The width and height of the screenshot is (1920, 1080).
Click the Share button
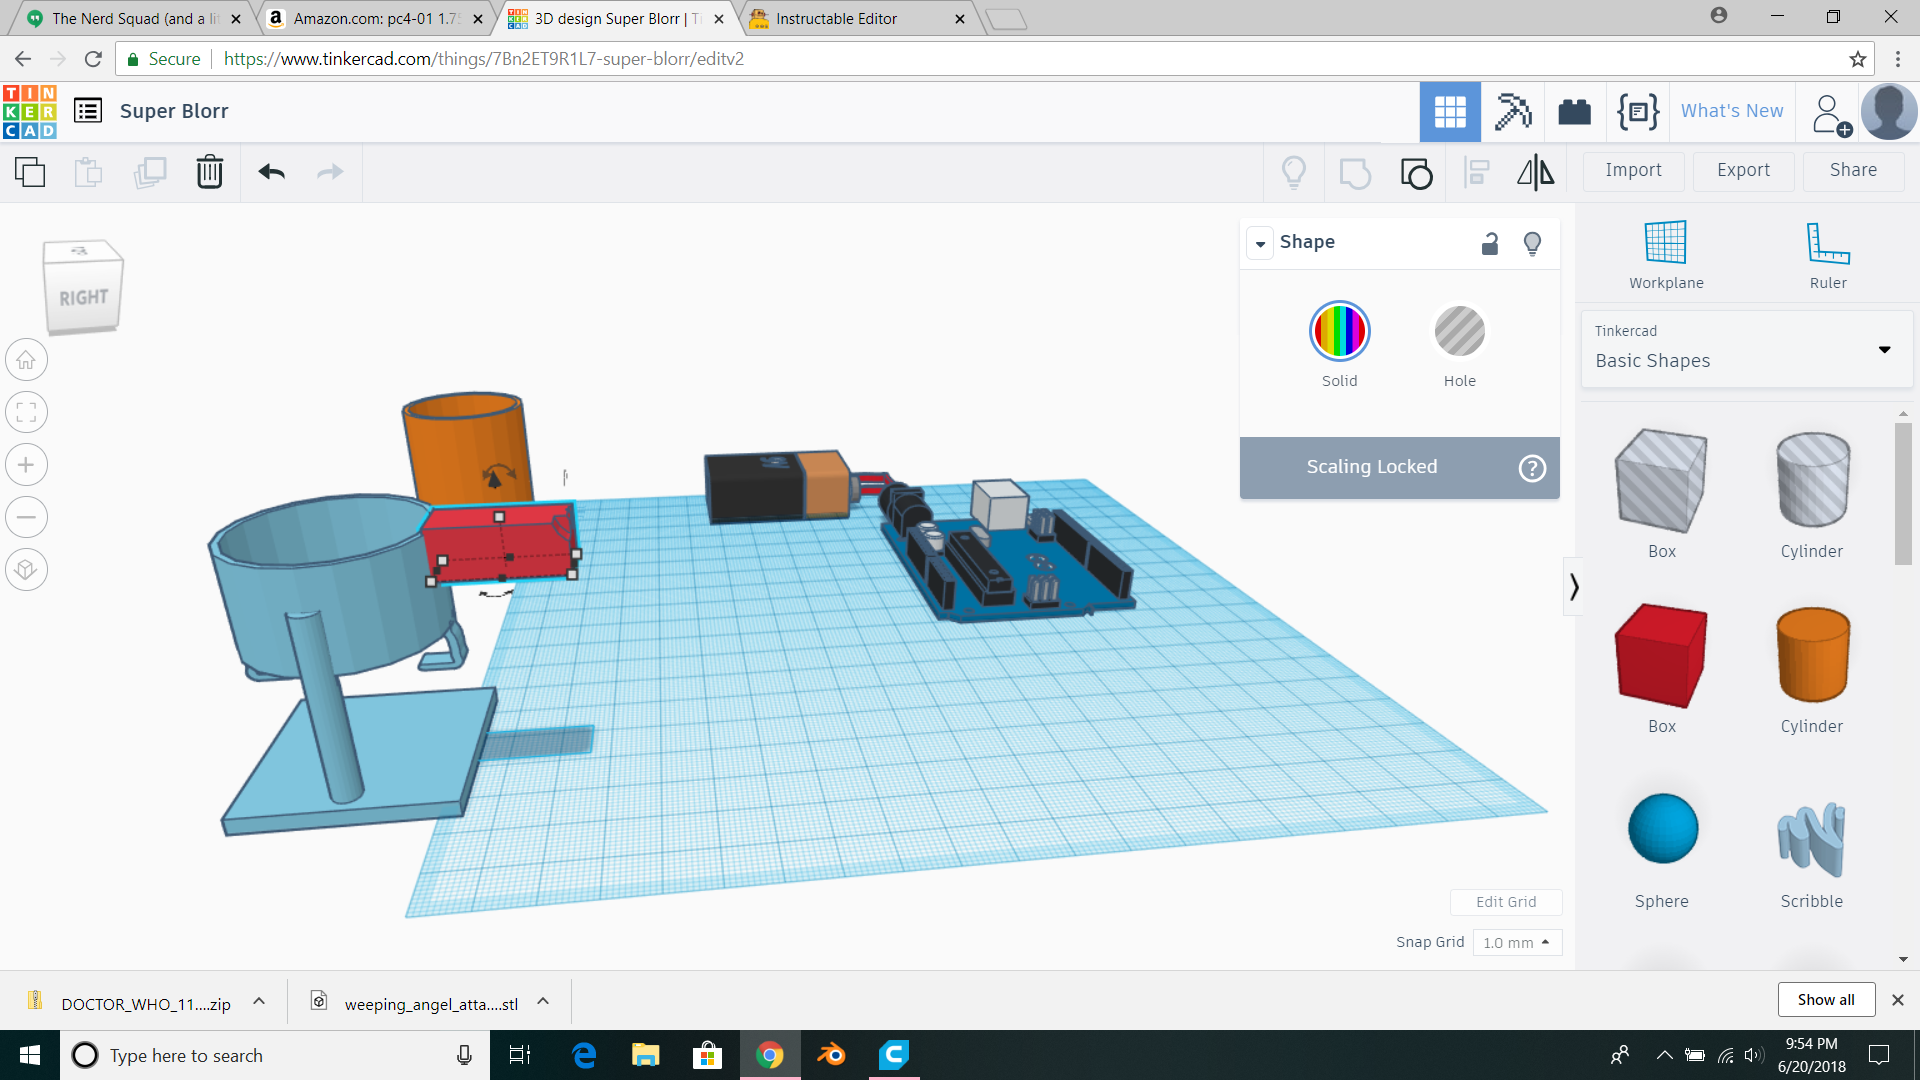coord(1853,171)
